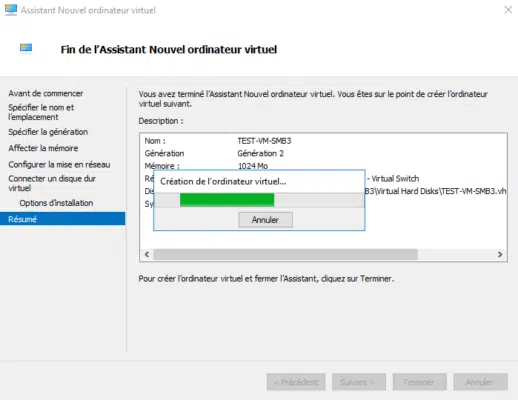
Task: Jump to the Affecter la mémoire step
Action: (43, 148)
